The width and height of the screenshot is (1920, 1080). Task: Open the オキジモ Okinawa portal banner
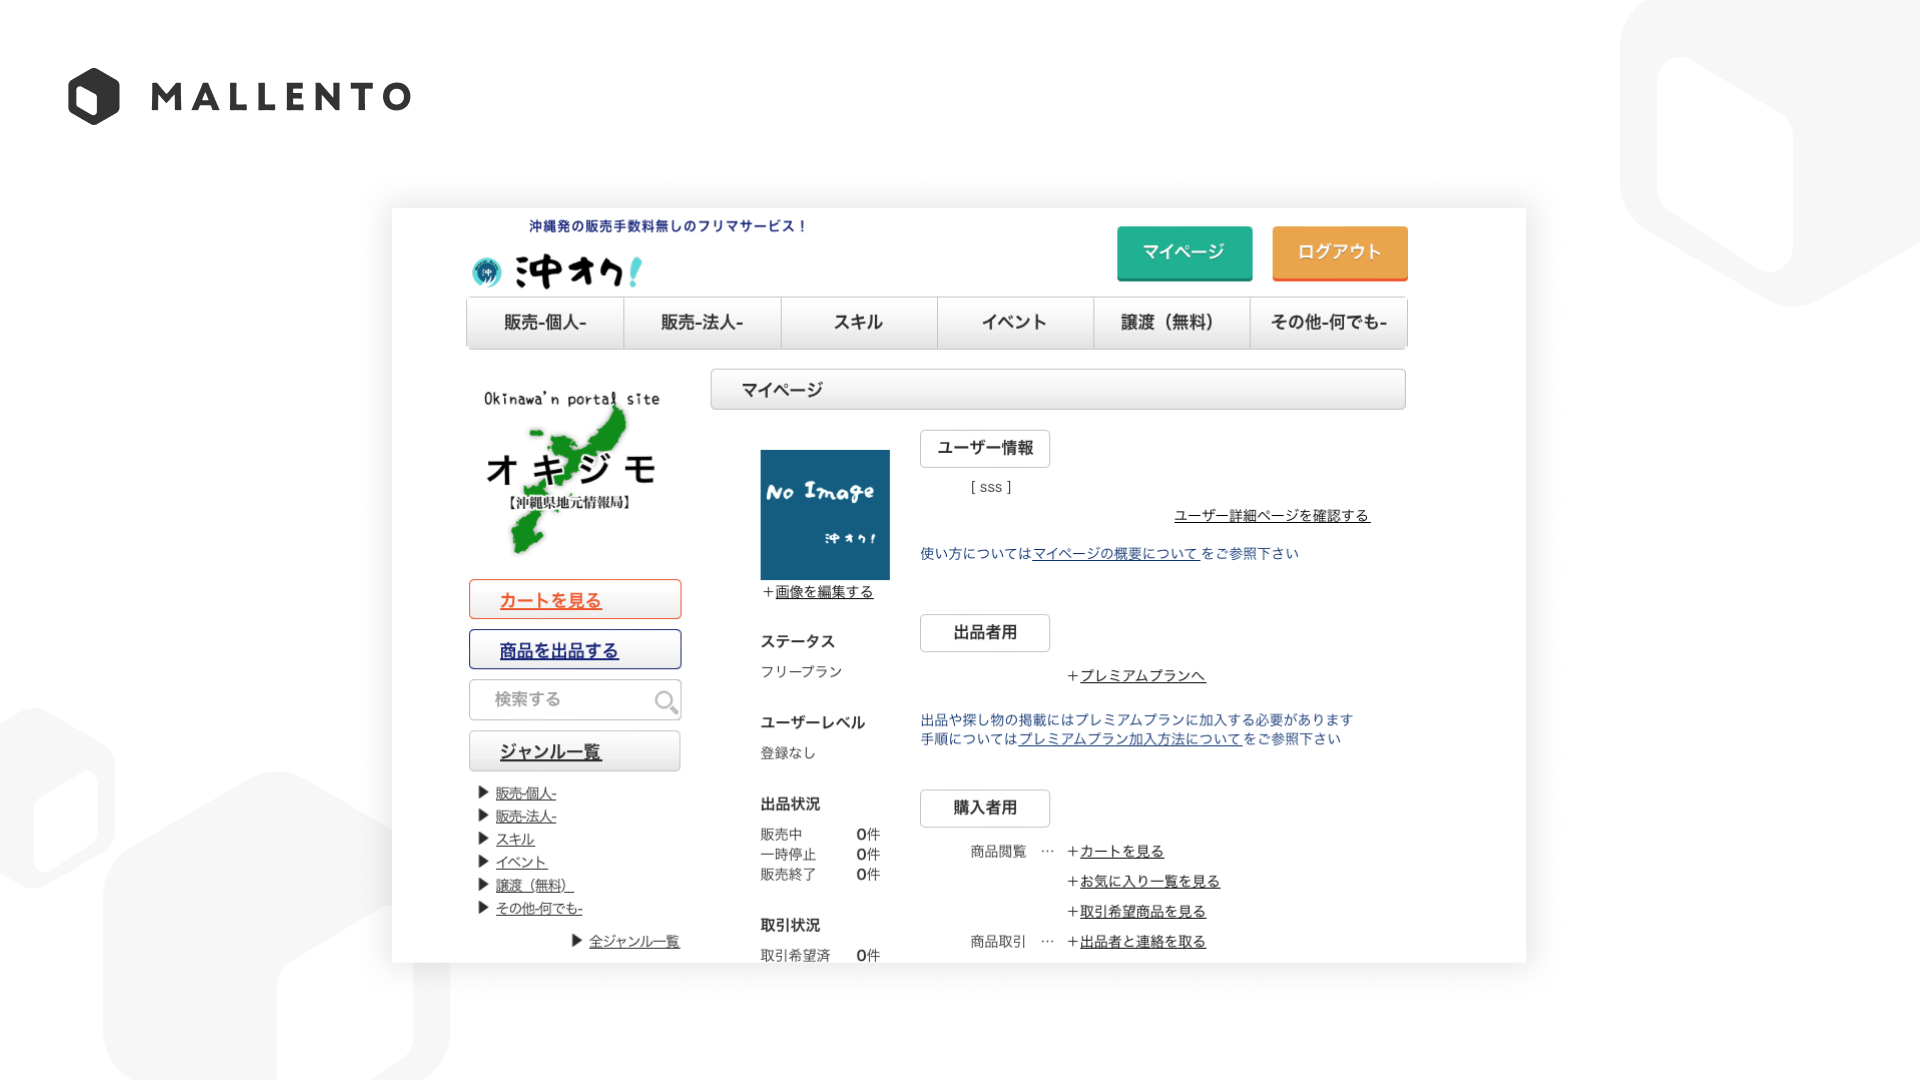click(573, 470)
